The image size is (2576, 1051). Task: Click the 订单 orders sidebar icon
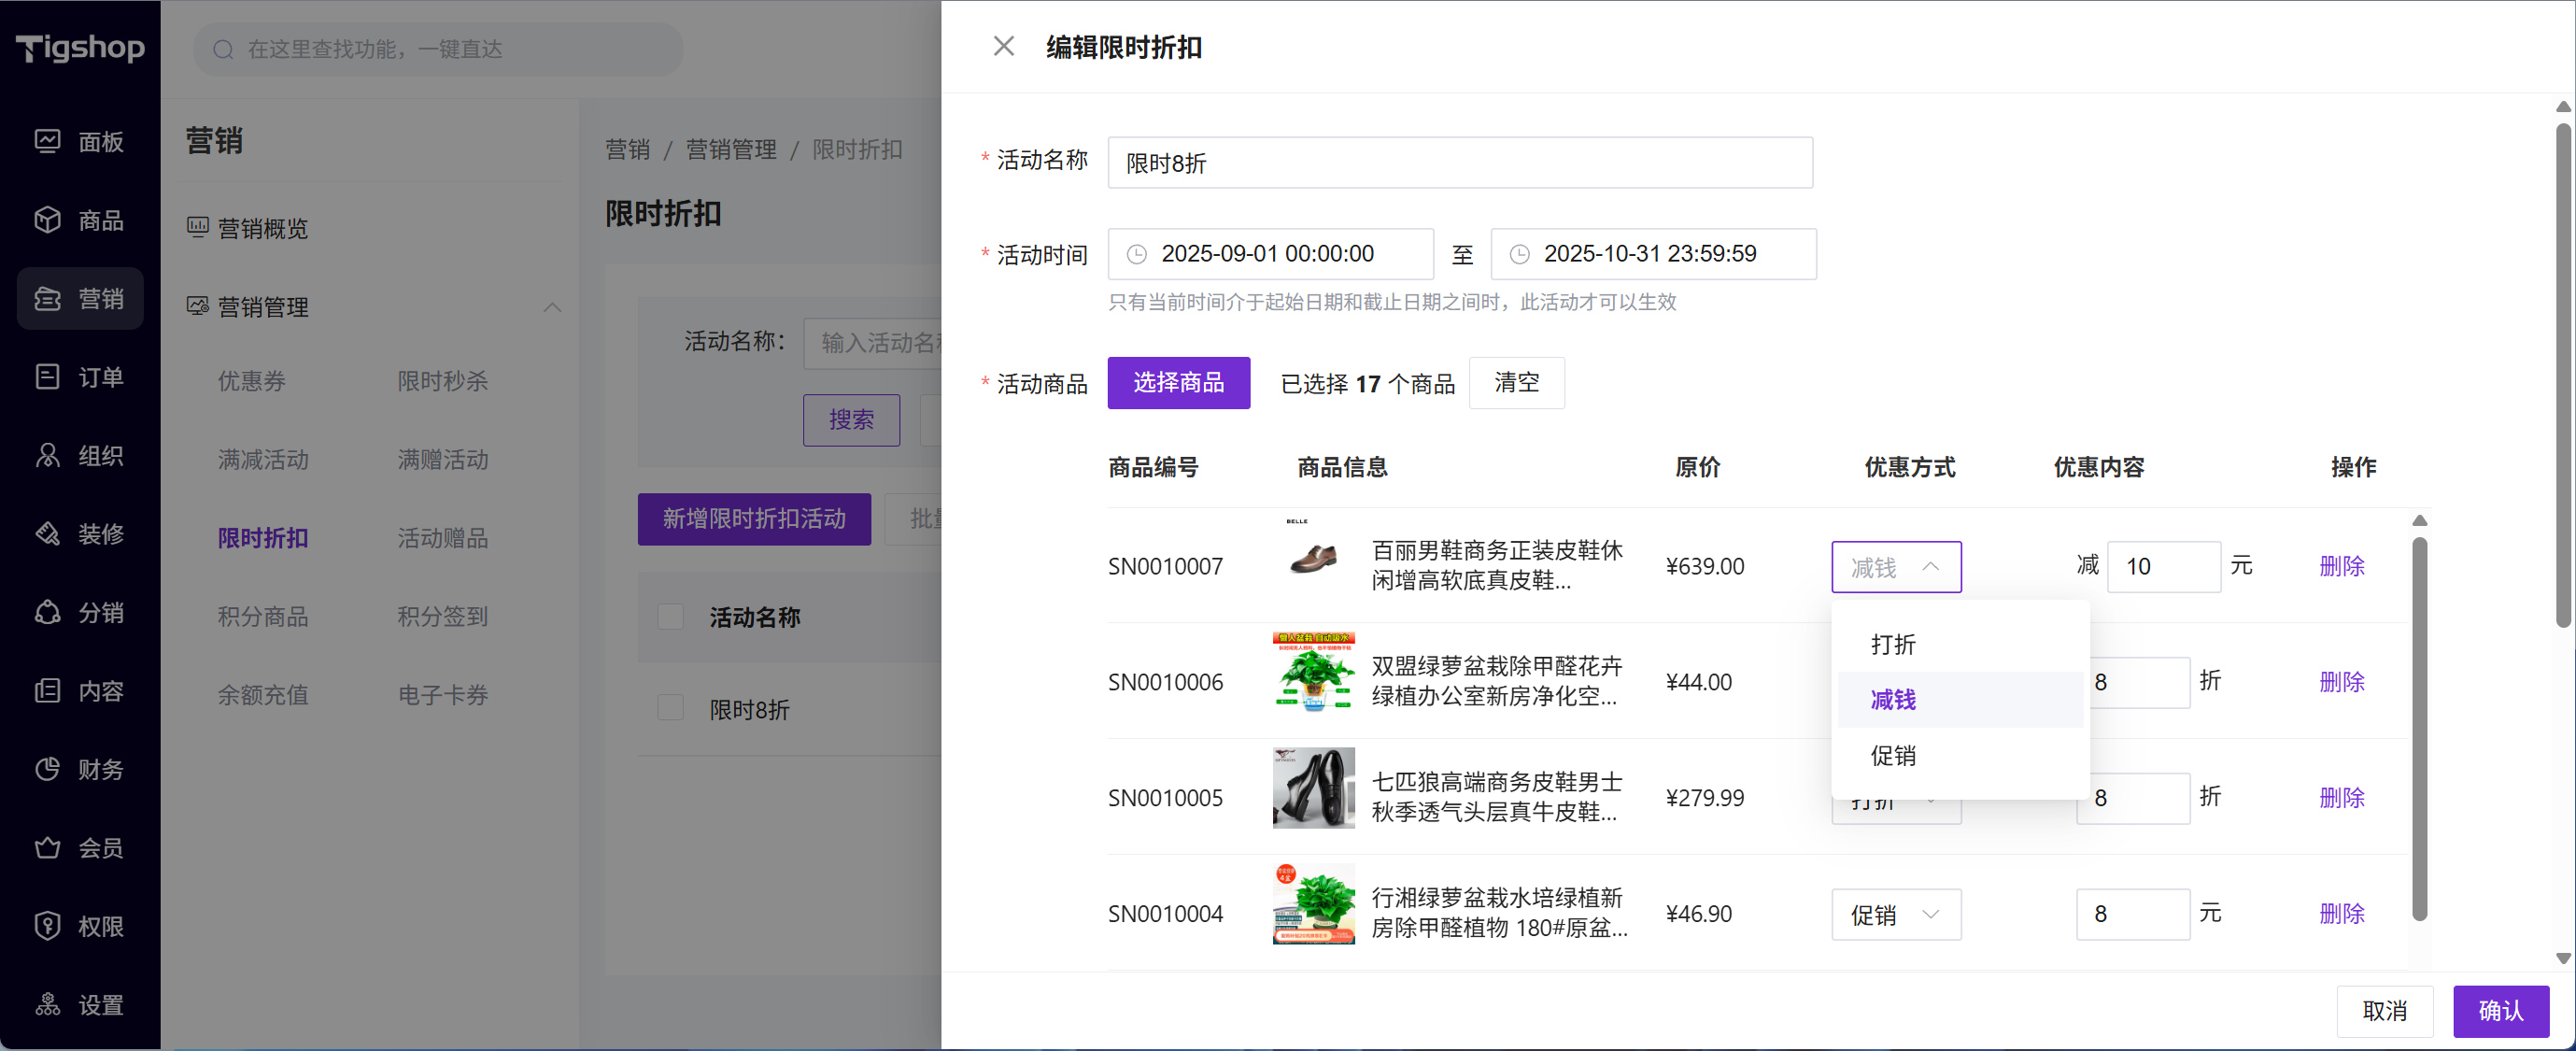click(47, 377)
